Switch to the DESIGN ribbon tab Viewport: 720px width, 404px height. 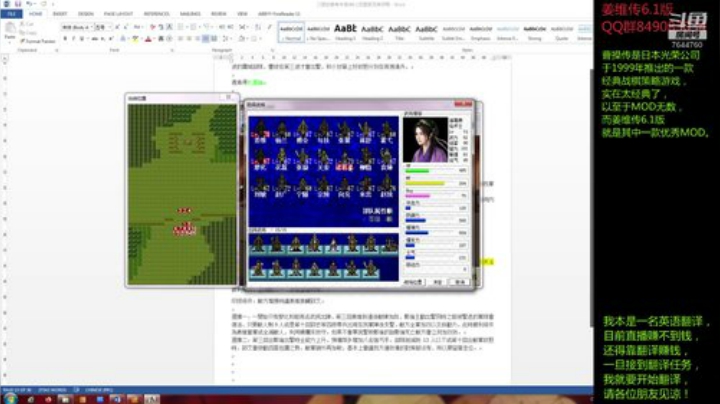[x=85, y=14]
